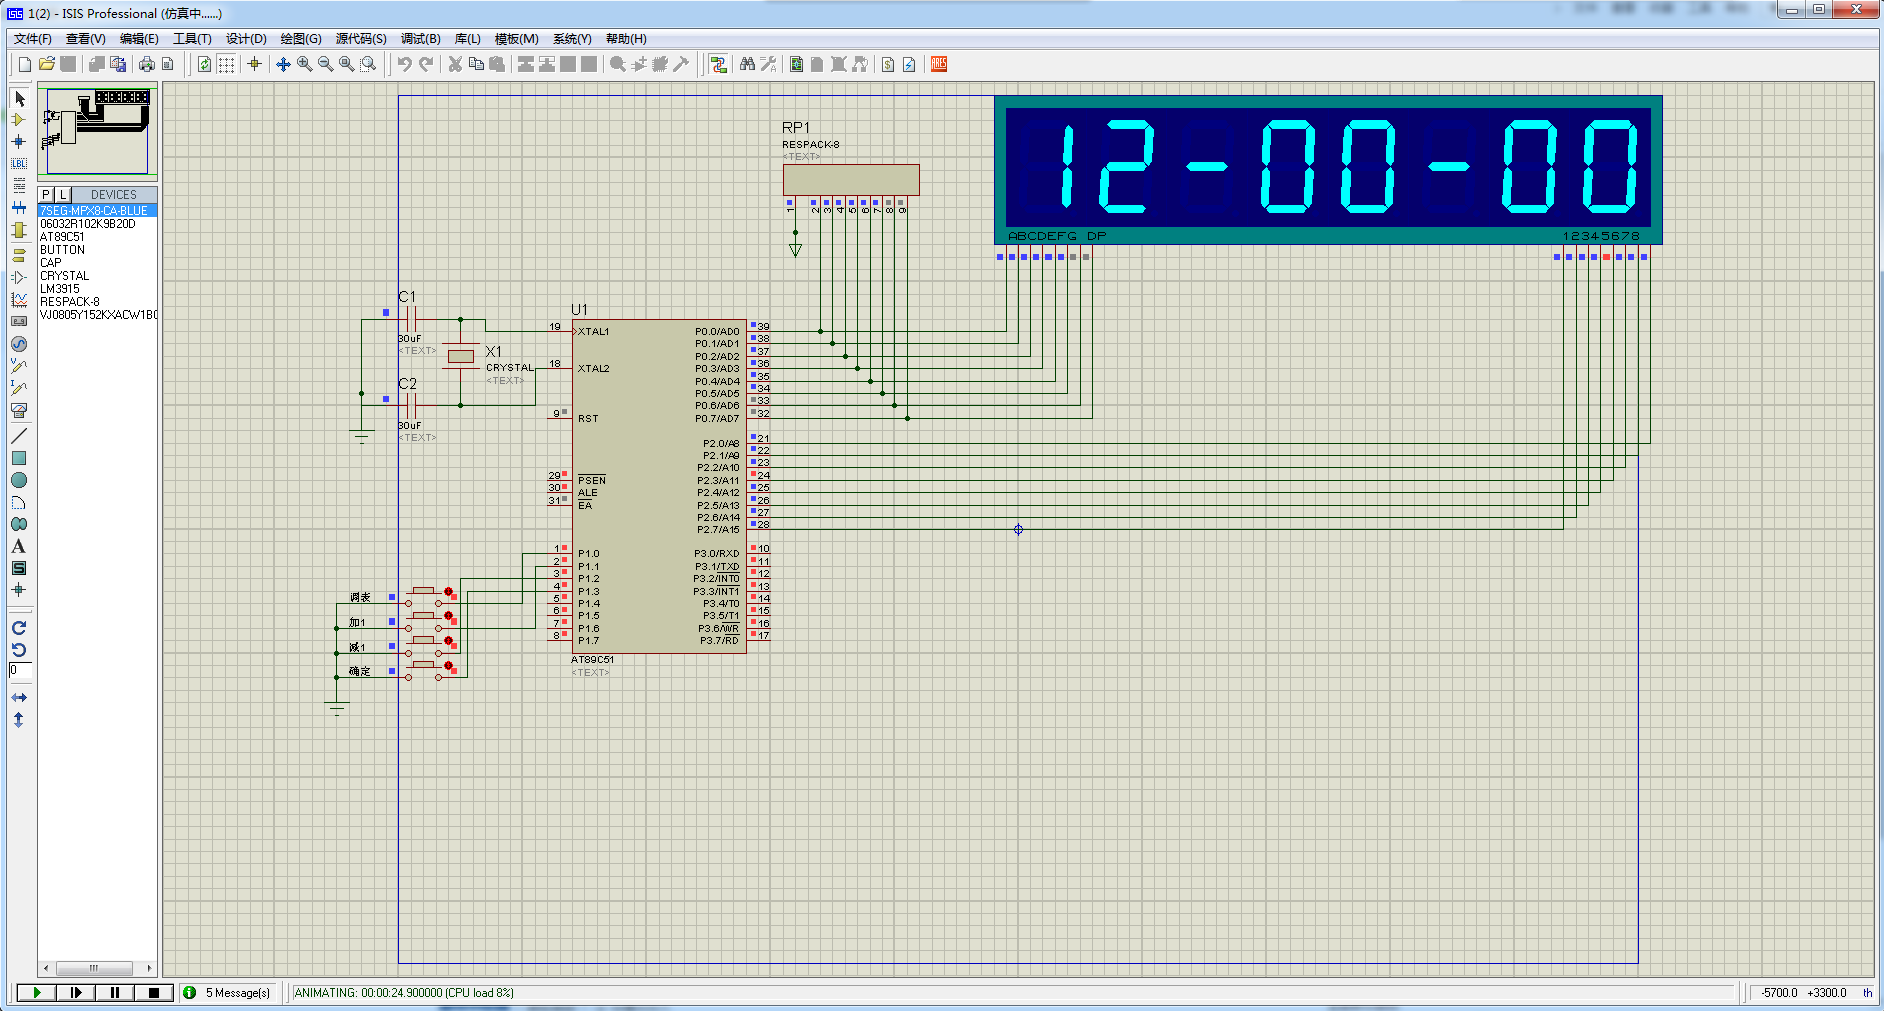Image resolution: width=1884 pixels, height=1011 pixels.
Task: Zoom to a selected area
Action: tap(368, 64)
